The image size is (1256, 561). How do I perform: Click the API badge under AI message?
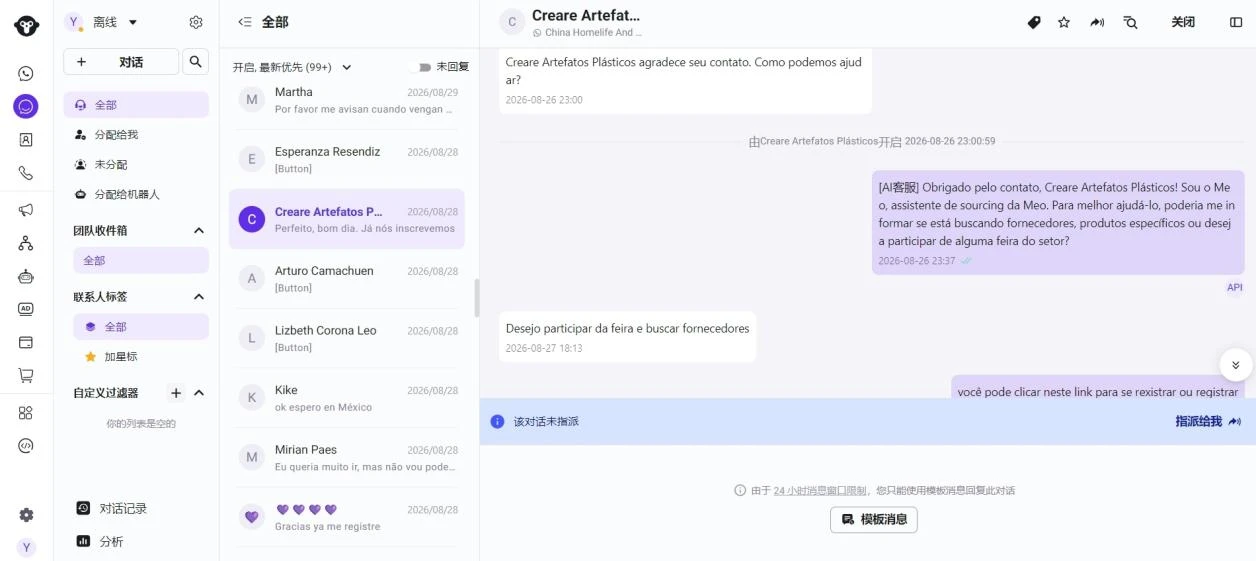pyautogui.click(x=1235, y=288)
